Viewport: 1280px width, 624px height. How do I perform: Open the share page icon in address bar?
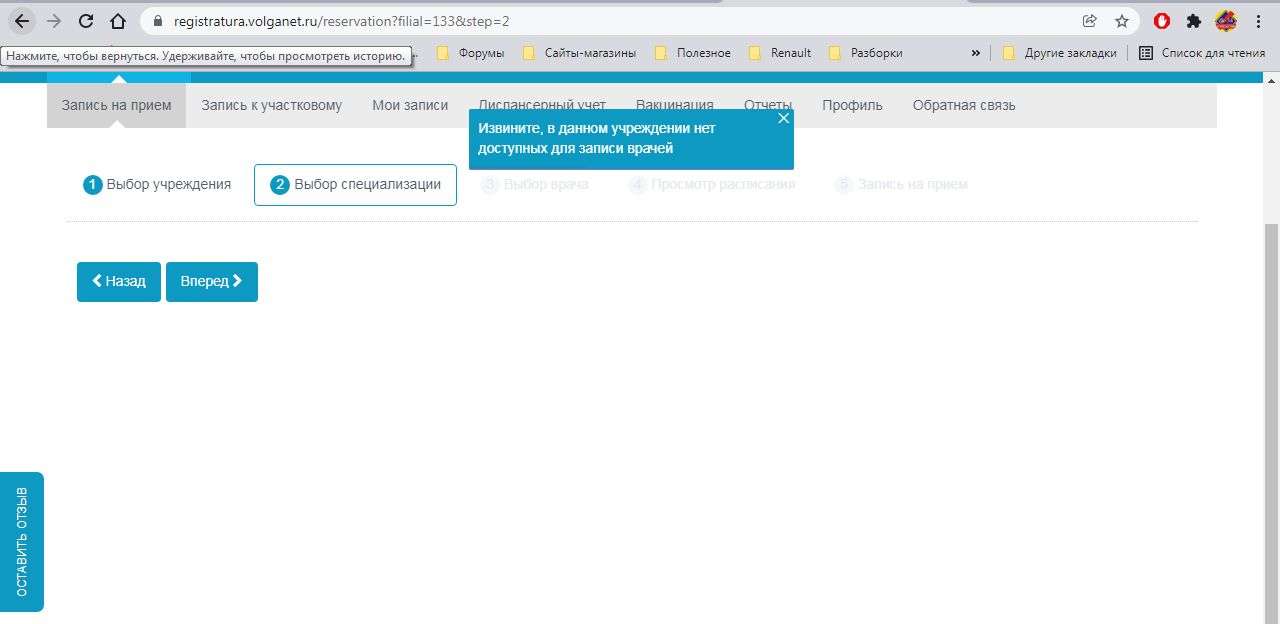tap(1090, 21)
